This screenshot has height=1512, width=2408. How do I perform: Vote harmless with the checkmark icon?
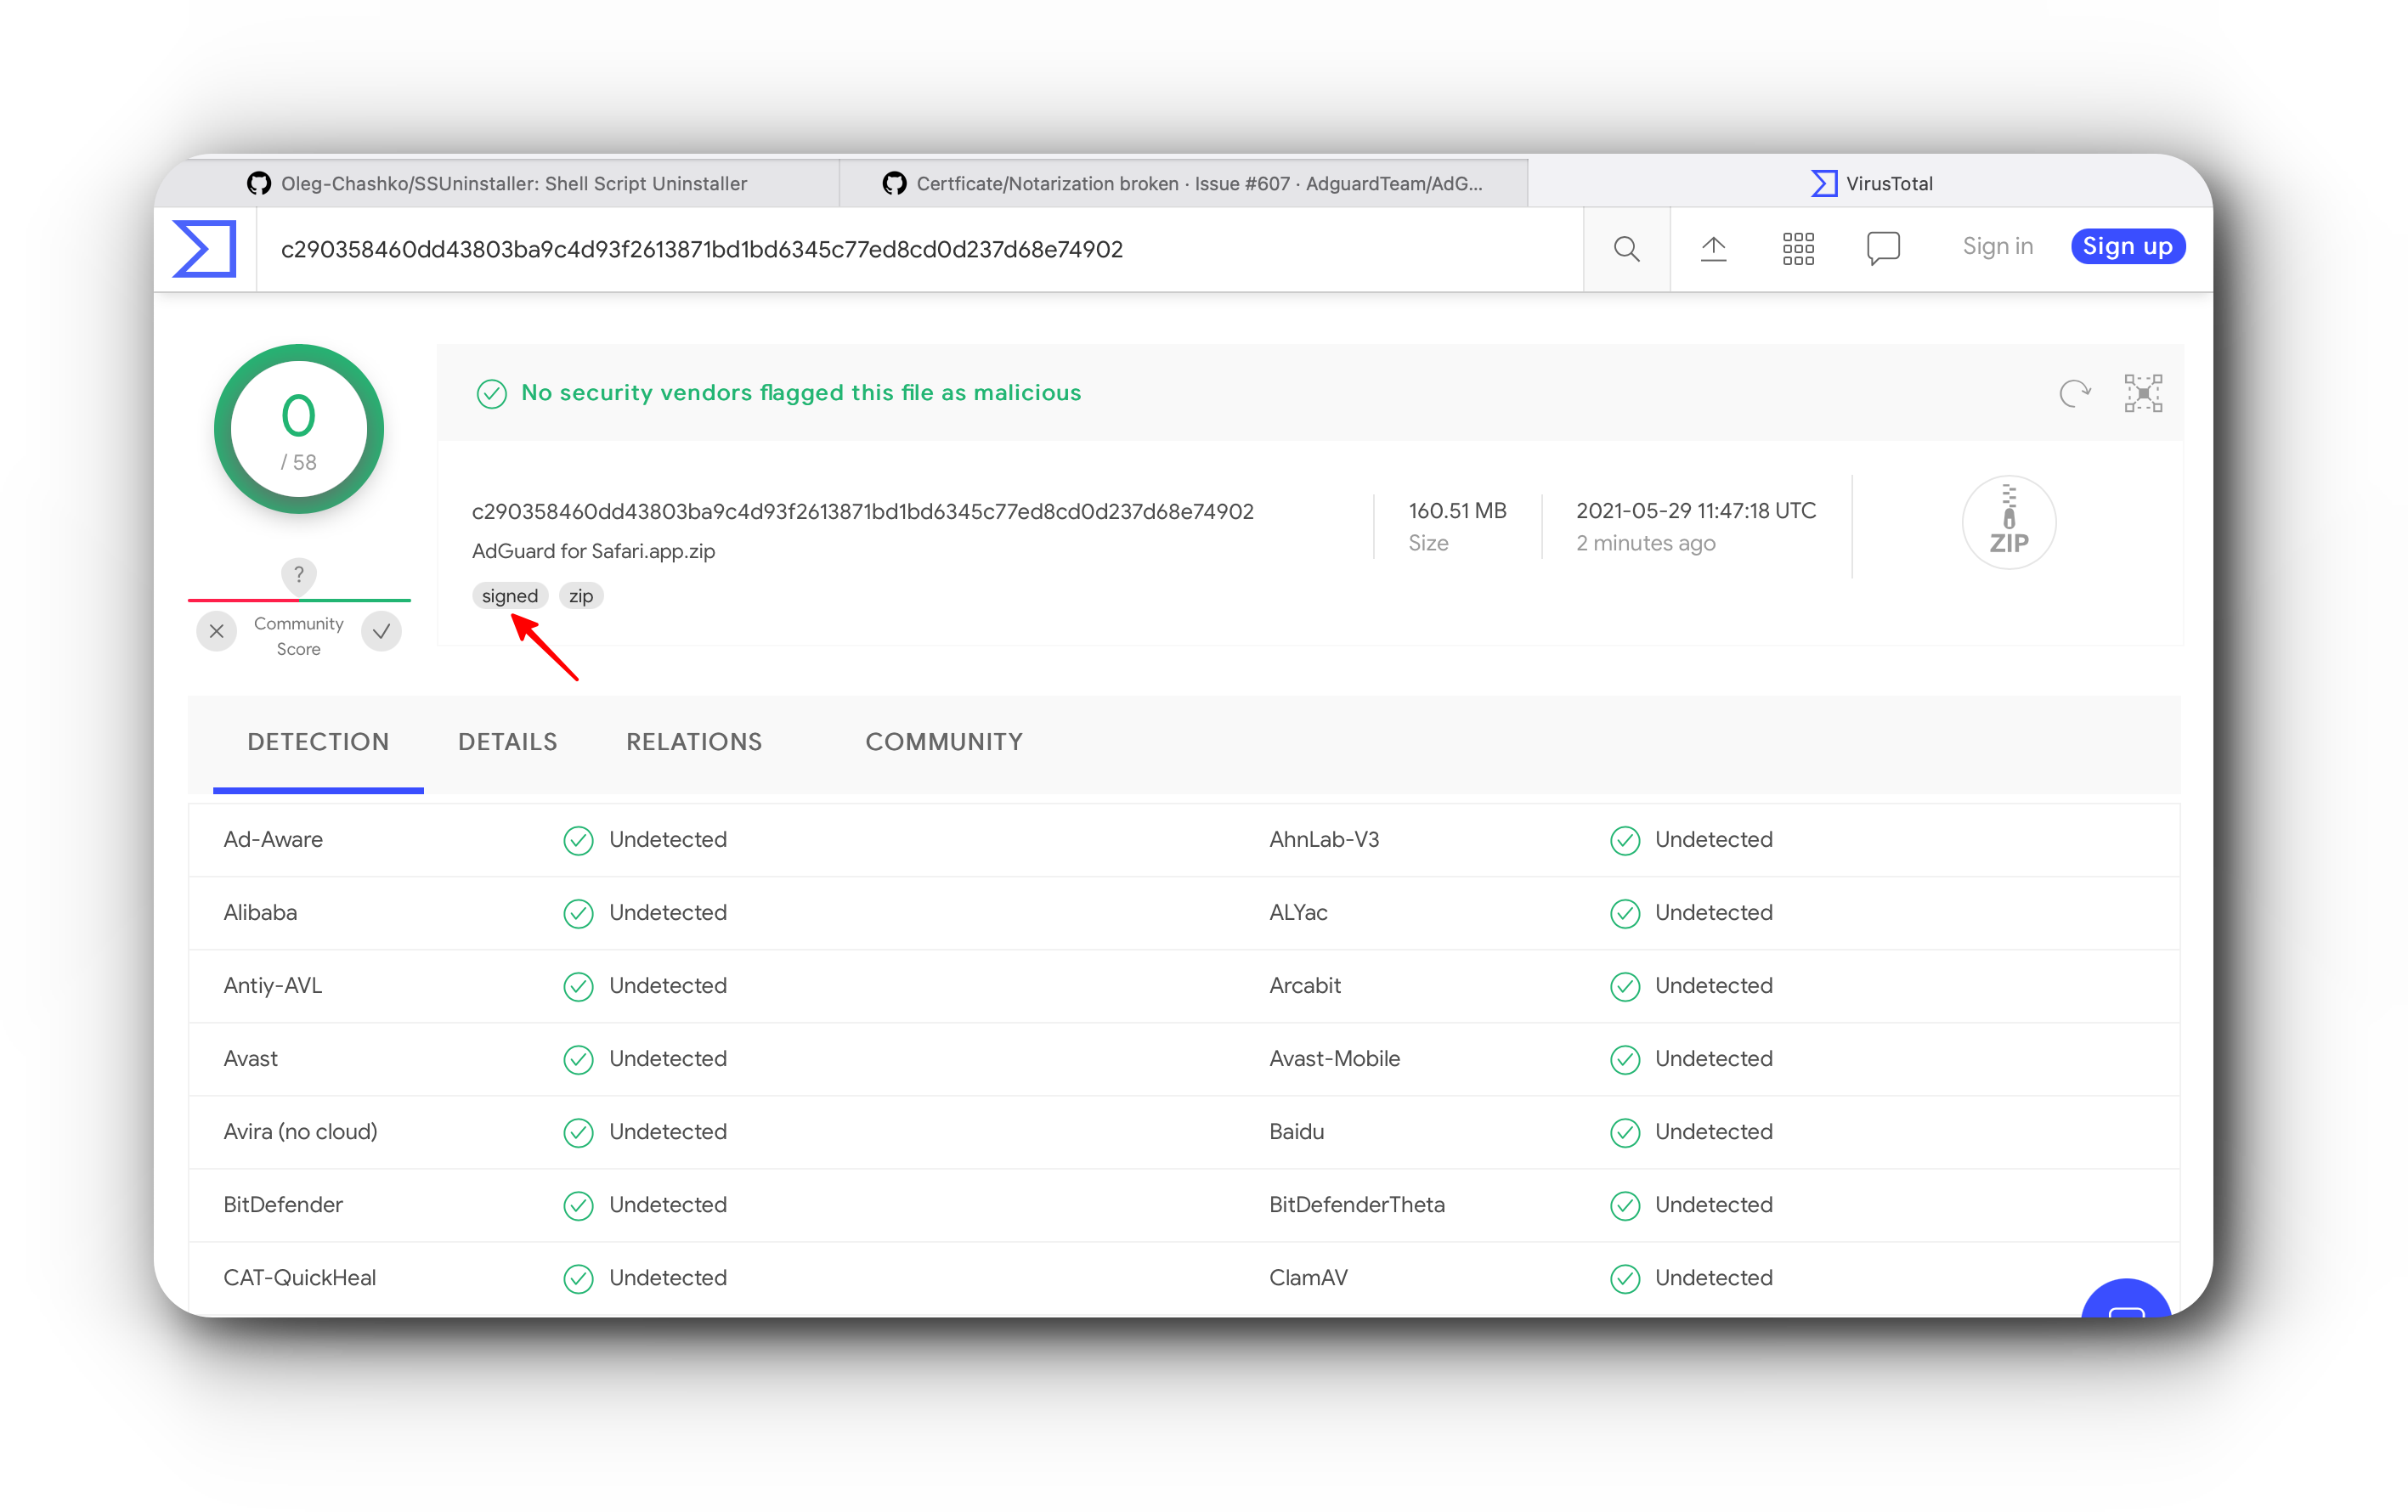click(381, 631)
